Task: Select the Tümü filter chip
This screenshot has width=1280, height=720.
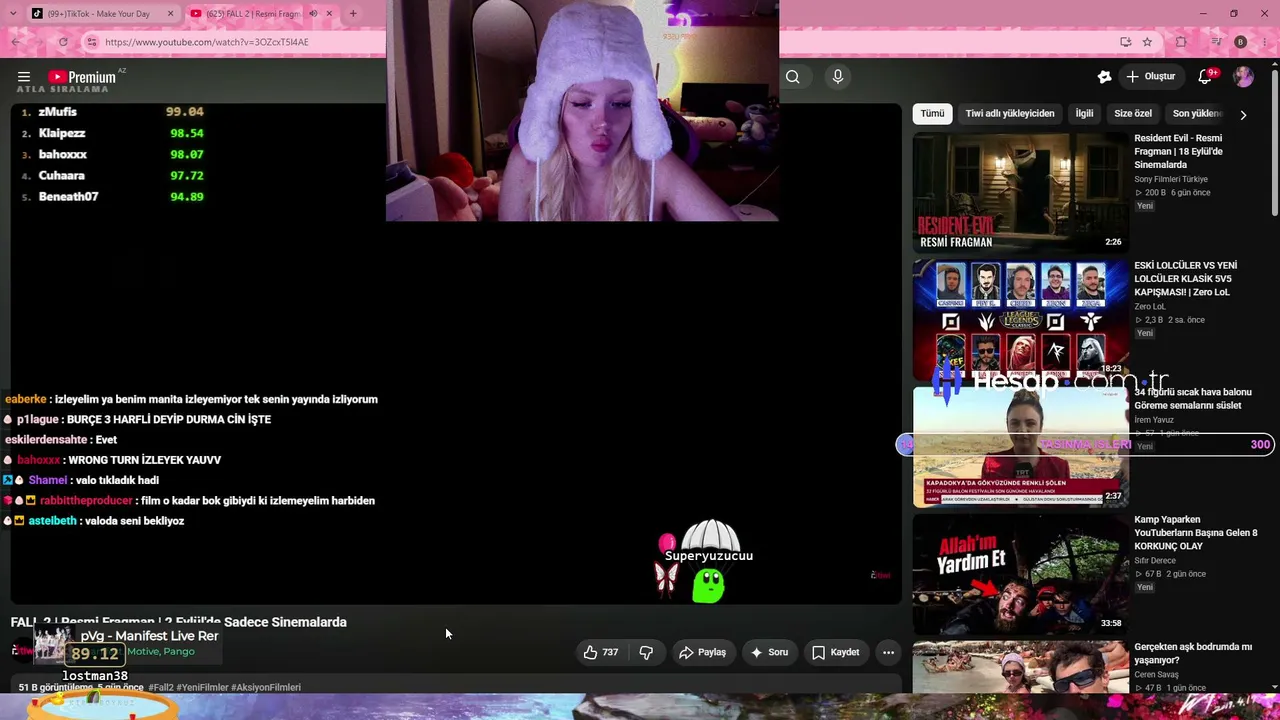Action: tap(932, 114)
